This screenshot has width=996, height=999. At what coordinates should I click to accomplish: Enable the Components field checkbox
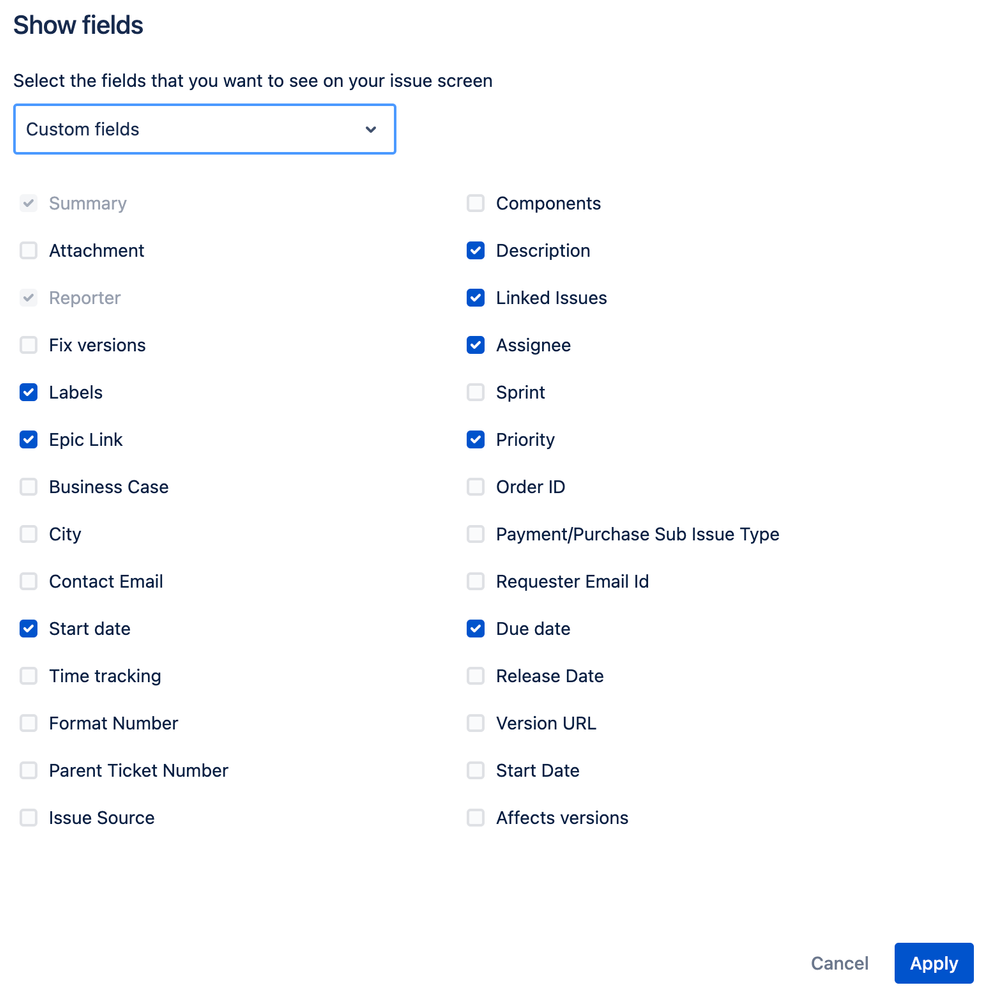476,204
